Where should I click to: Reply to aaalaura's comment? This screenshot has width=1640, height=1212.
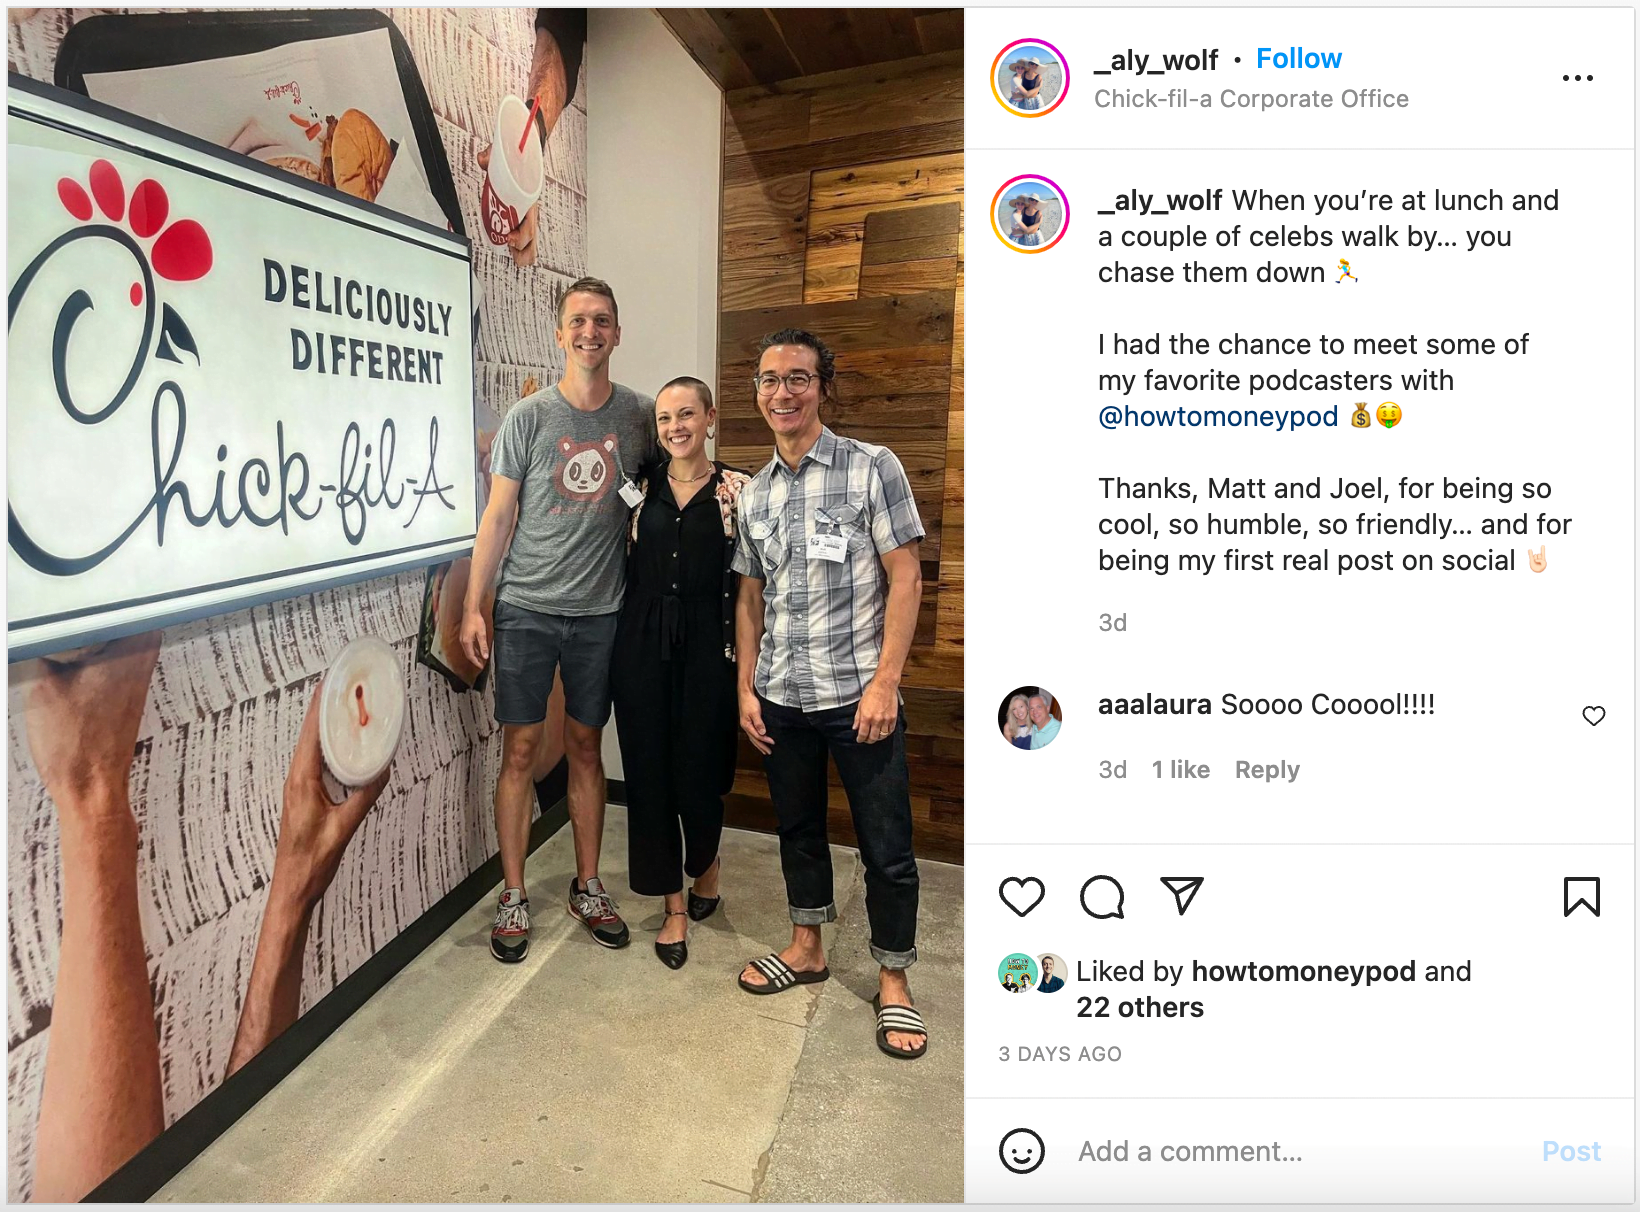click(1267, 770)
